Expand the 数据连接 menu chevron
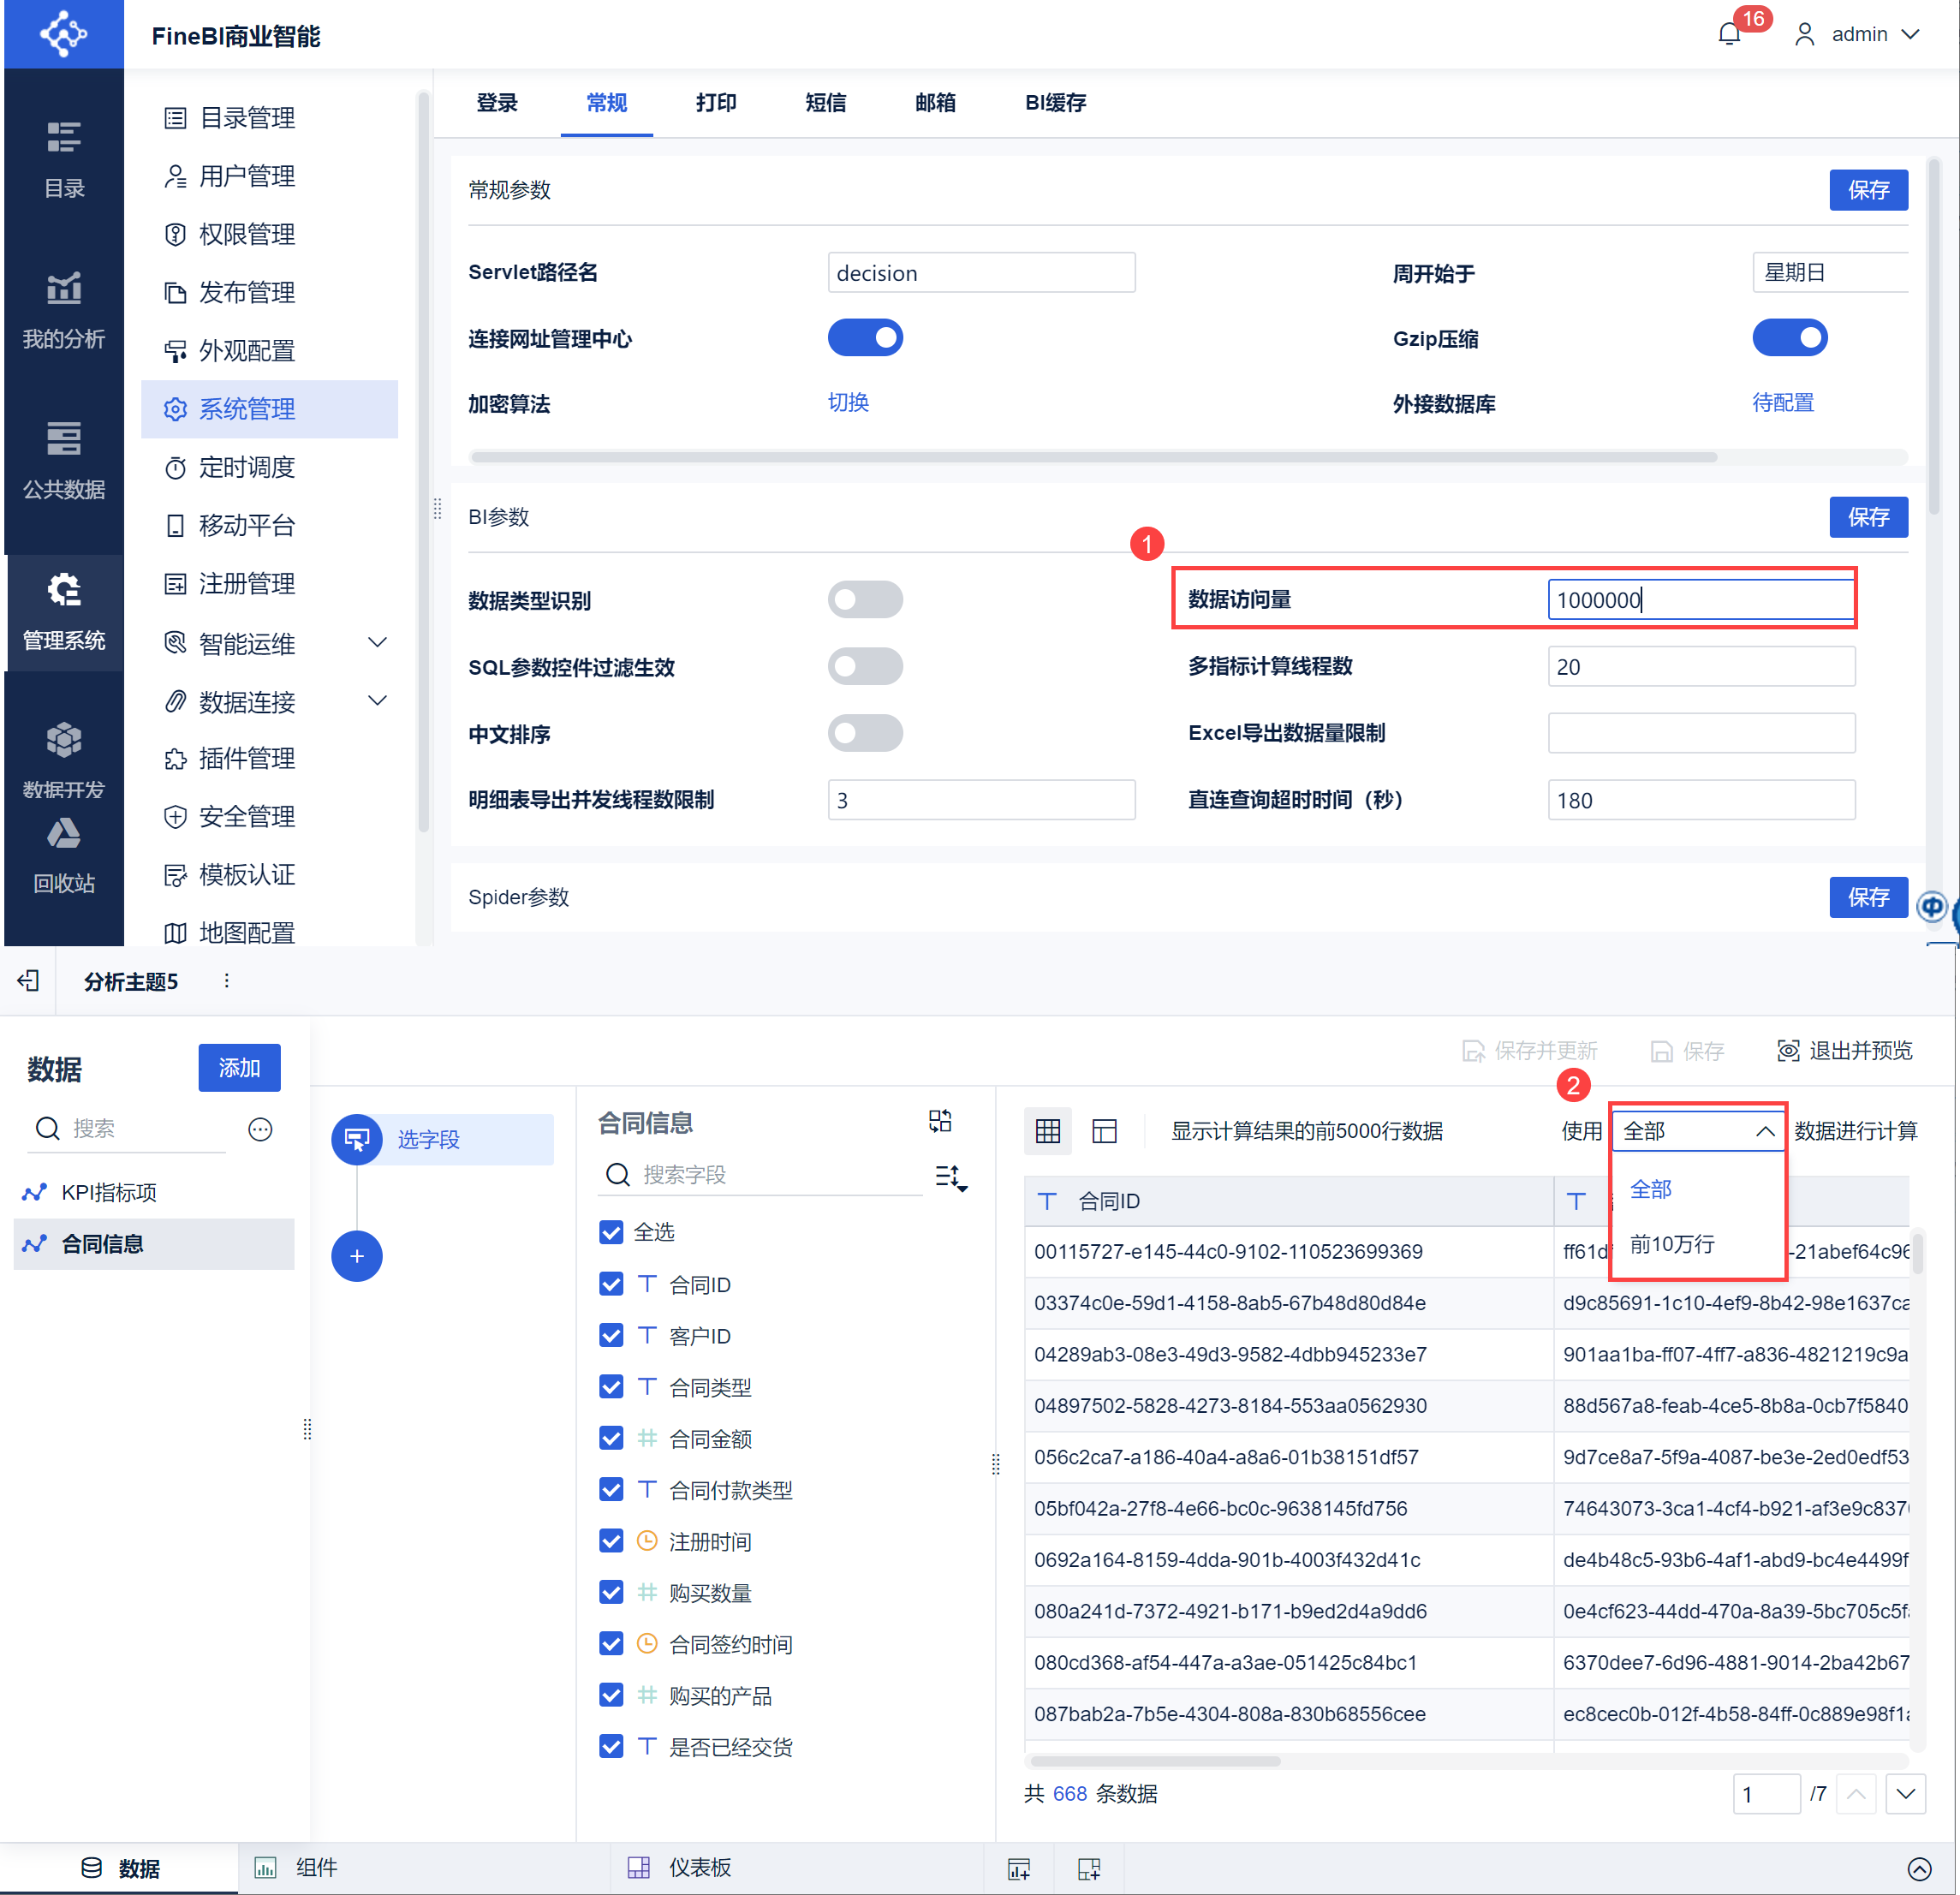 [x=377, y=700]
